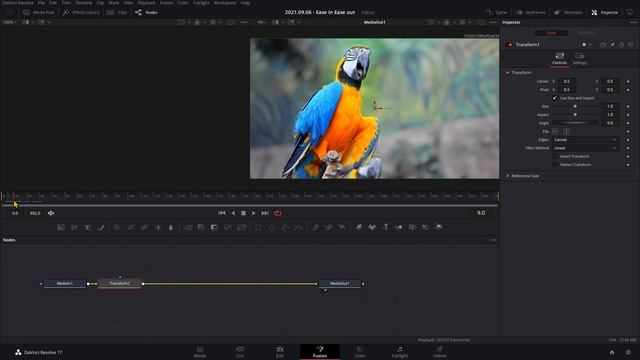Screen dimensions: 640x360
Task: Select the Modifiers tab in Inspector
Action: coord(587,33)
